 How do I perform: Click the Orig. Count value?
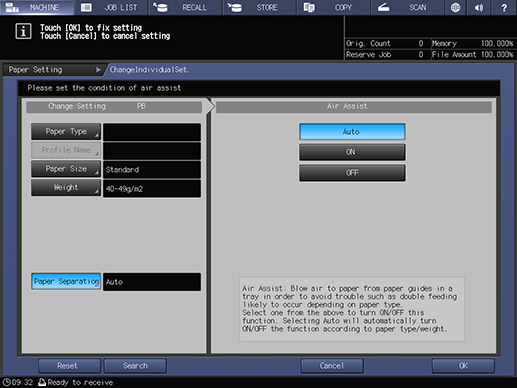(421, 43)
